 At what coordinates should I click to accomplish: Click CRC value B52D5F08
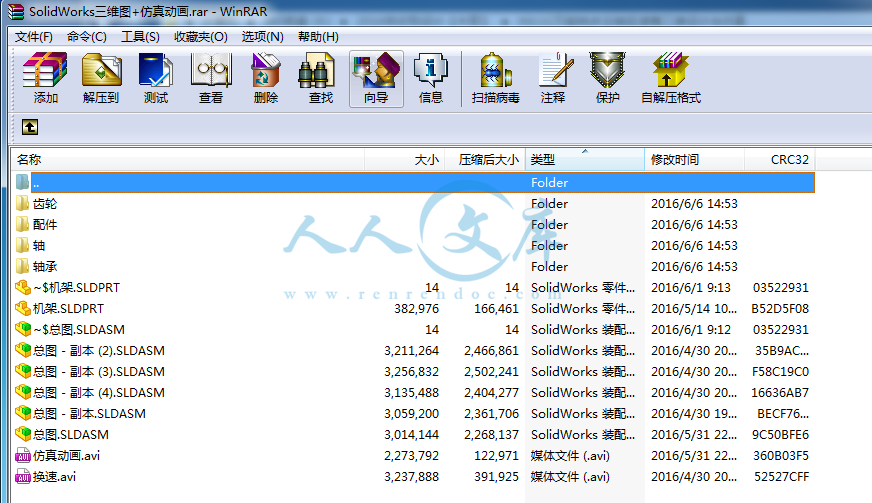[780, 309]
